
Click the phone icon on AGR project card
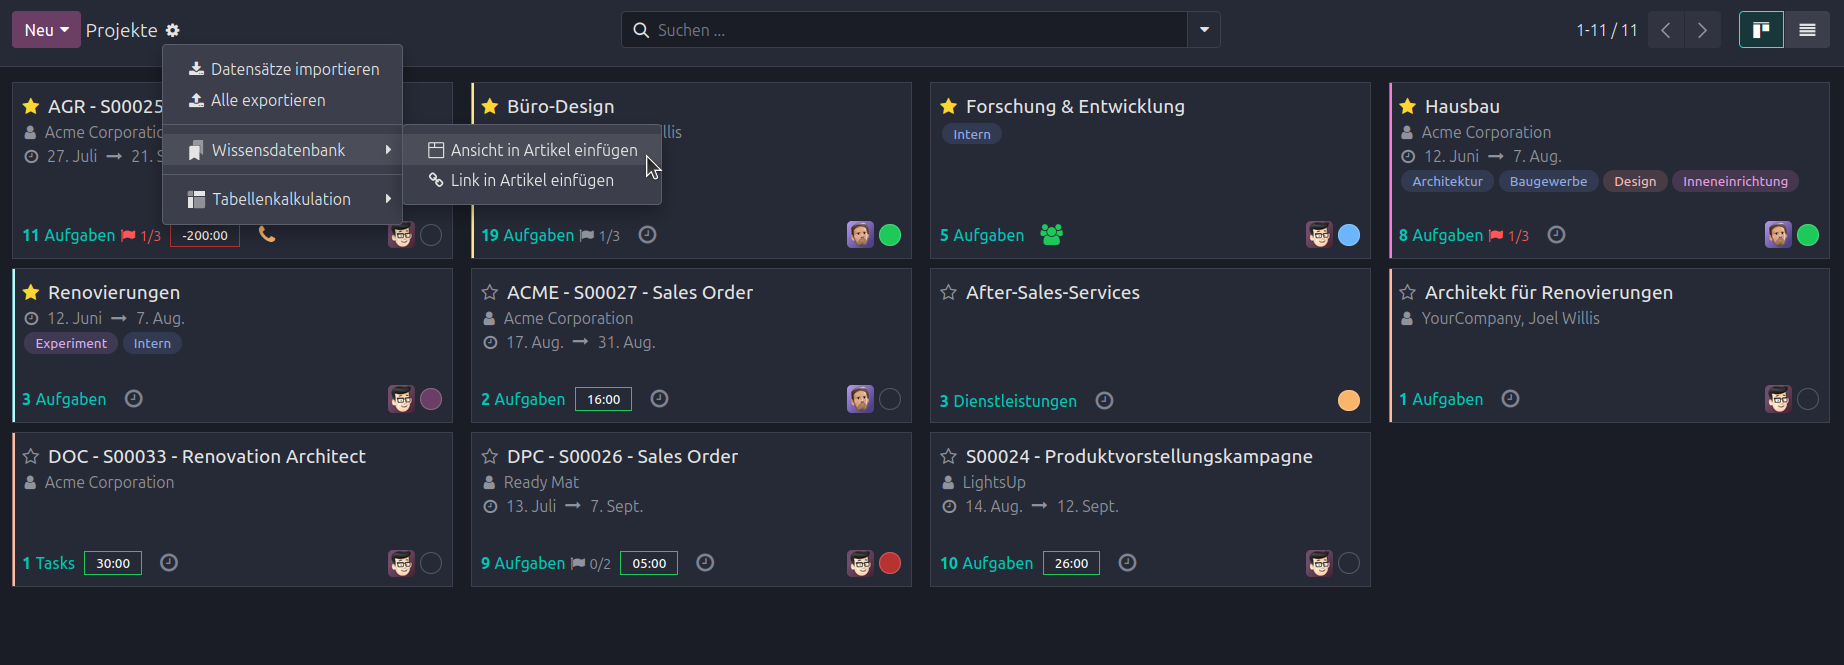click(x=267, y=234)
